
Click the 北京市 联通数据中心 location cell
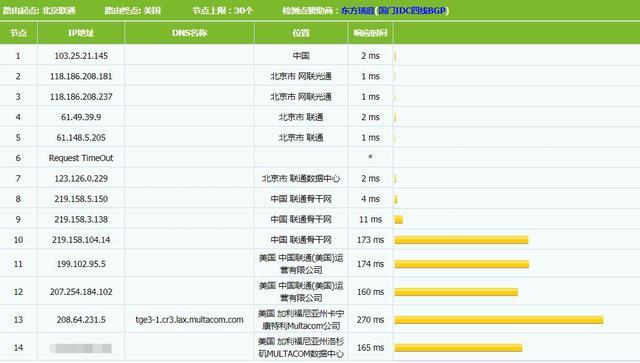pos(301,178)
